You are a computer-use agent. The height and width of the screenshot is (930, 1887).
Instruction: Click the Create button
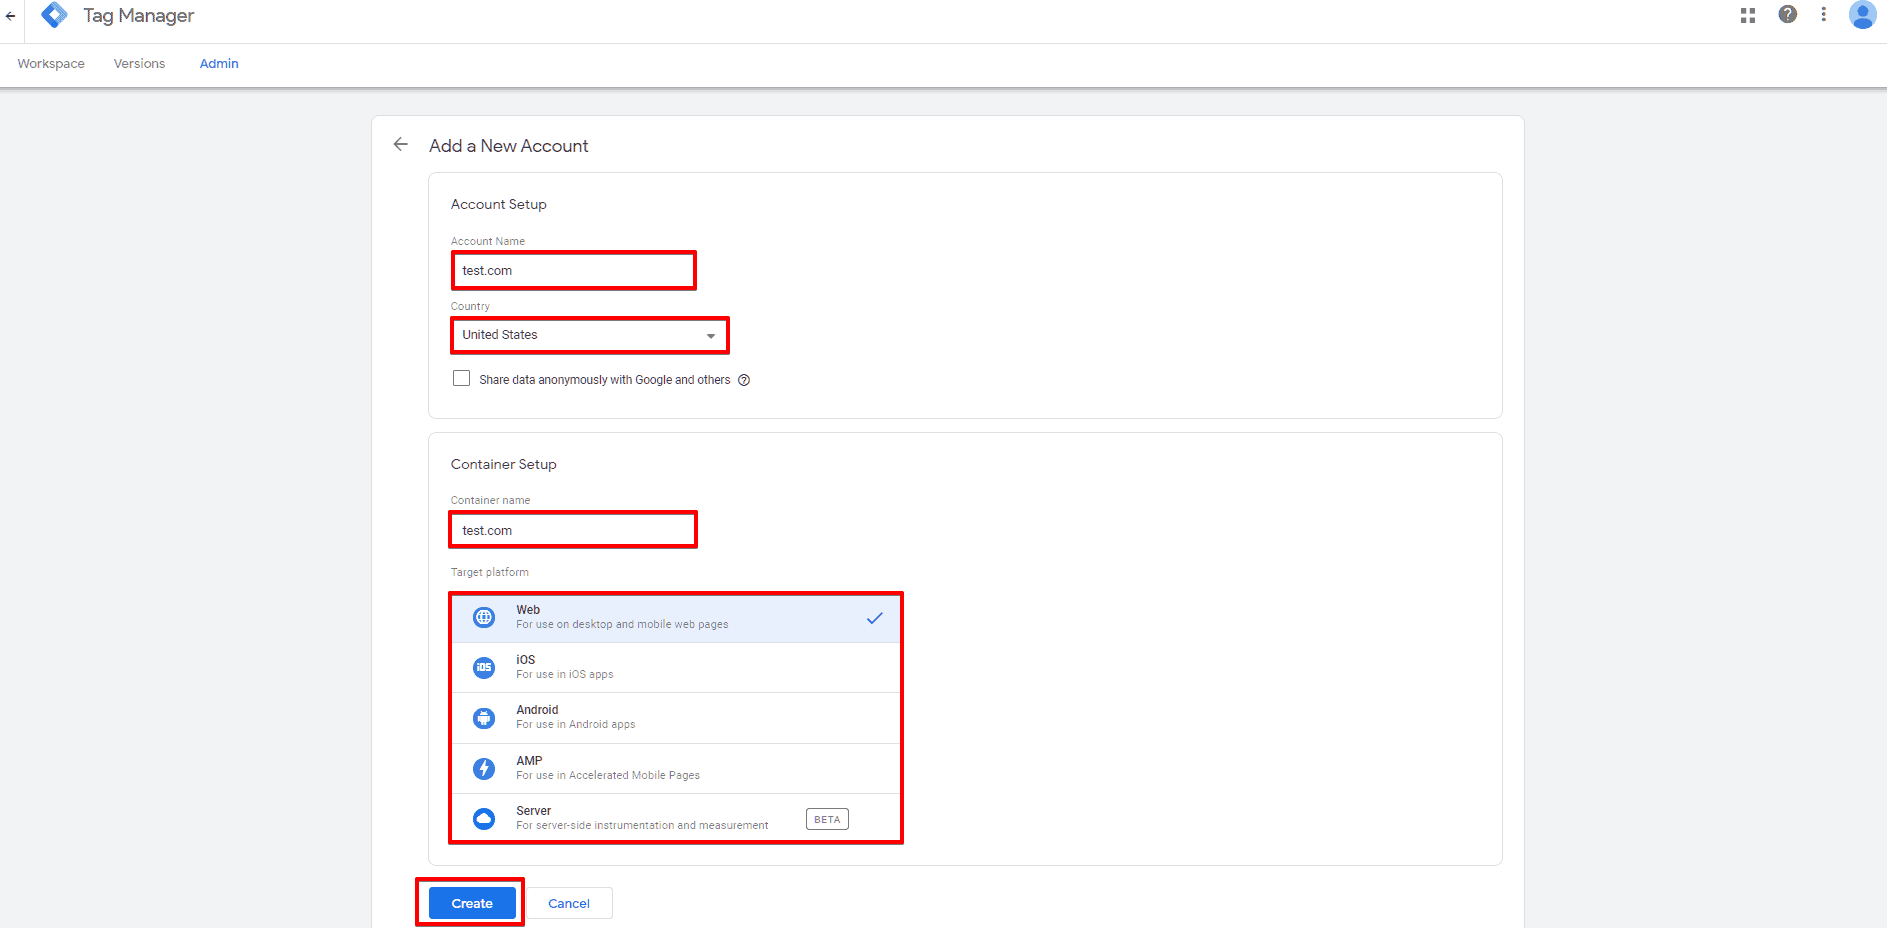pos(472,903)
